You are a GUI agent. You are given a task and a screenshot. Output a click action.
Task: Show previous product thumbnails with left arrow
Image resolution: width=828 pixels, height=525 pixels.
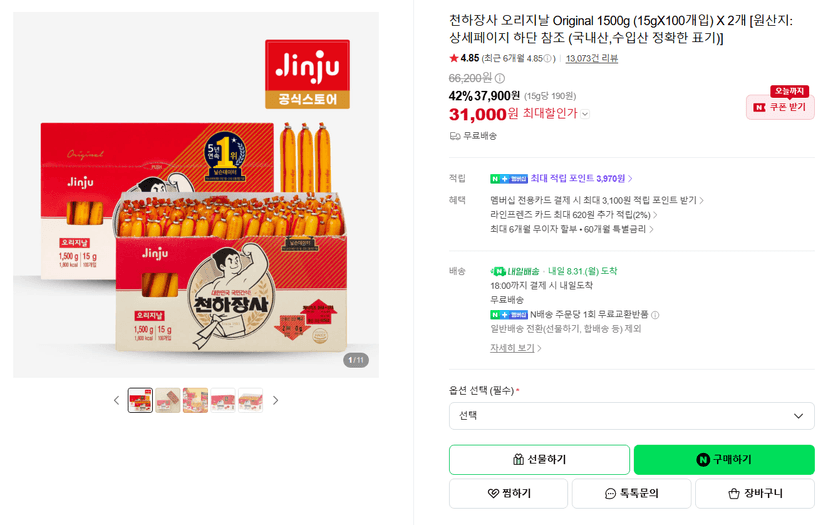click(x=117, y=400)
